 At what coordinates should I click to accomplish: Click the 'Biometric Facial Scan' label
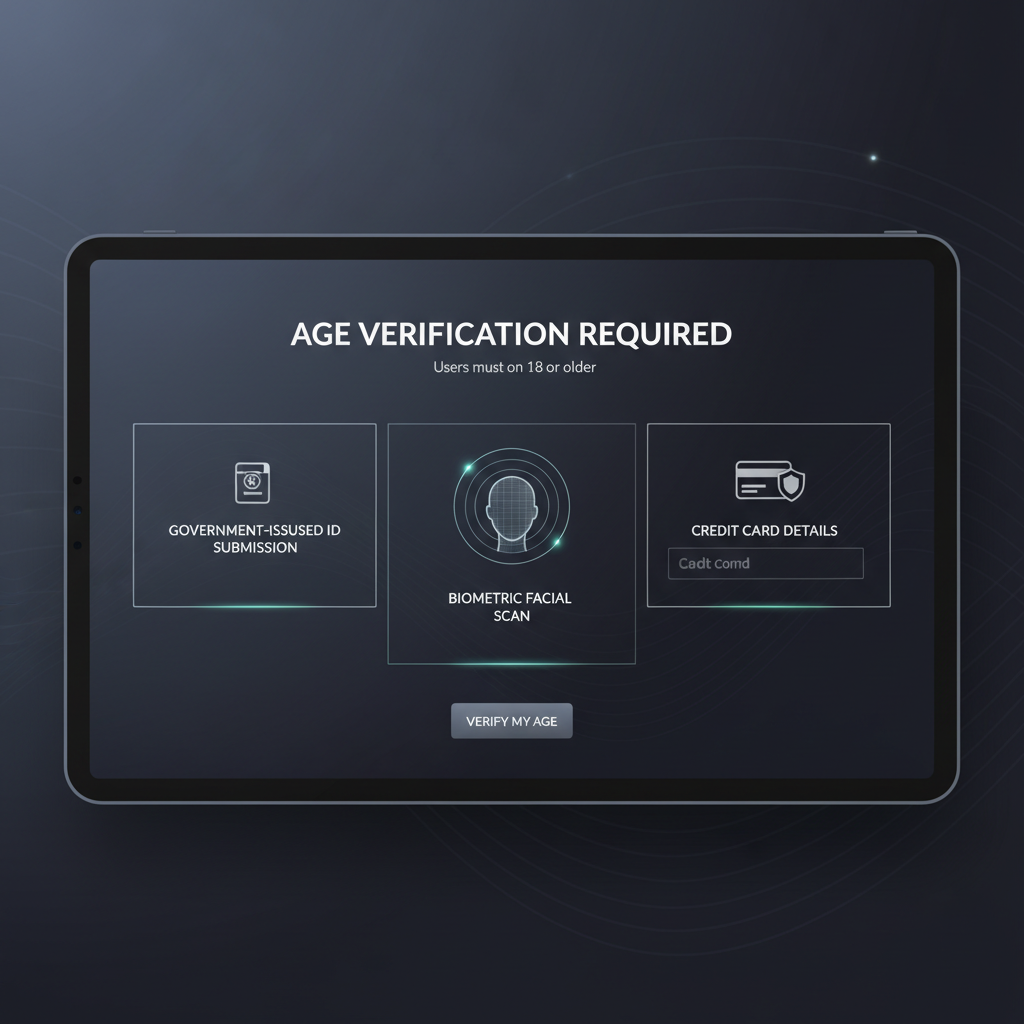tap(510, 607)
